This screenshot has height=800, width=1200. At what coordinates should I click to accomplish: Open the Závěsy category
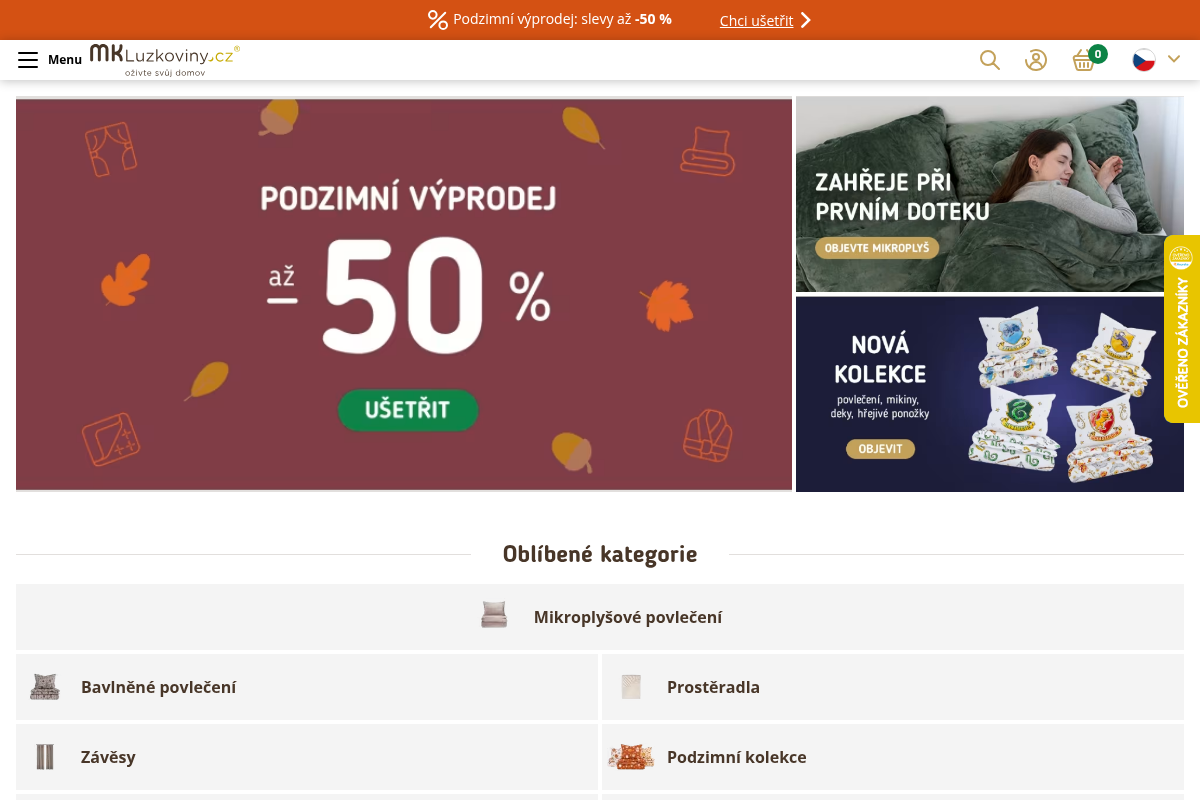307,757
